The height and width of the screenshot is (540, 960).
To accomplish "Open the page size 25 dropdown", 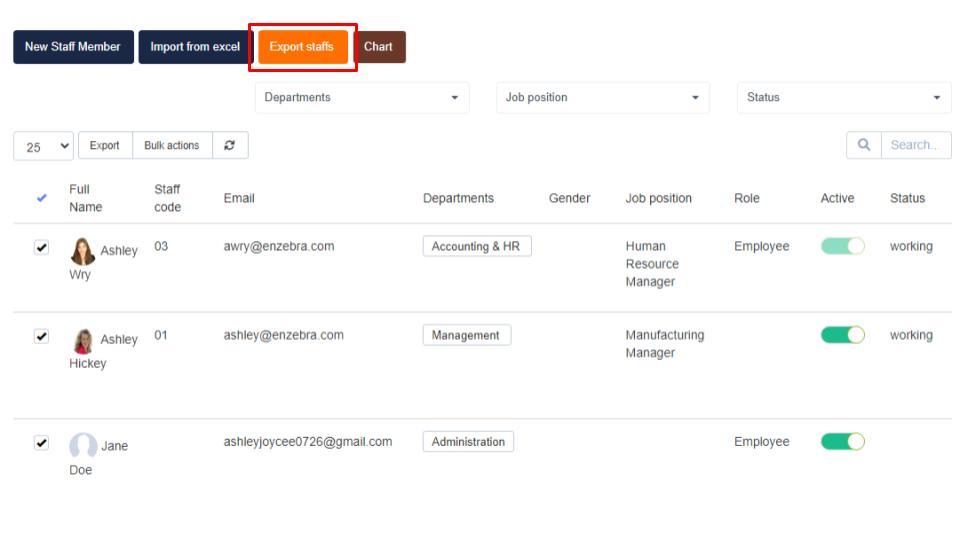I will tap(44, 146).
